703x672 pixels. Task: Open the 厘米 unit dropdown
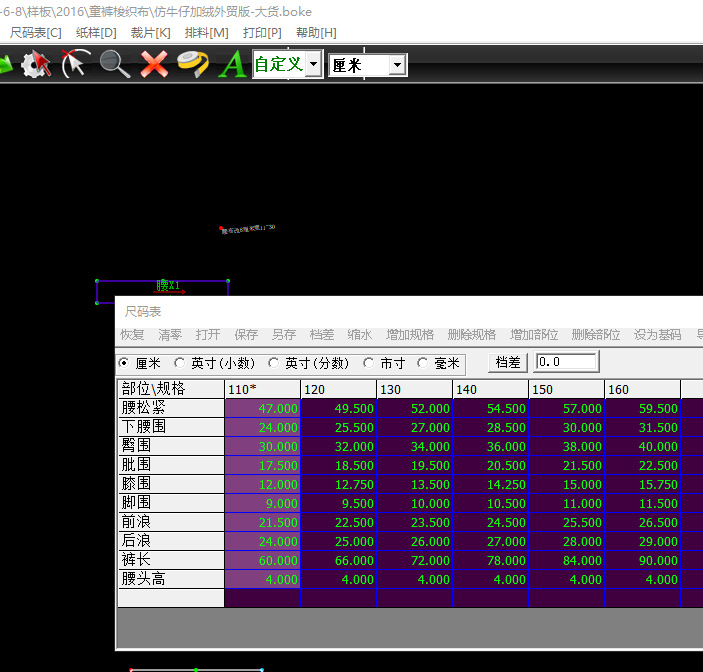tap(397, 65)
